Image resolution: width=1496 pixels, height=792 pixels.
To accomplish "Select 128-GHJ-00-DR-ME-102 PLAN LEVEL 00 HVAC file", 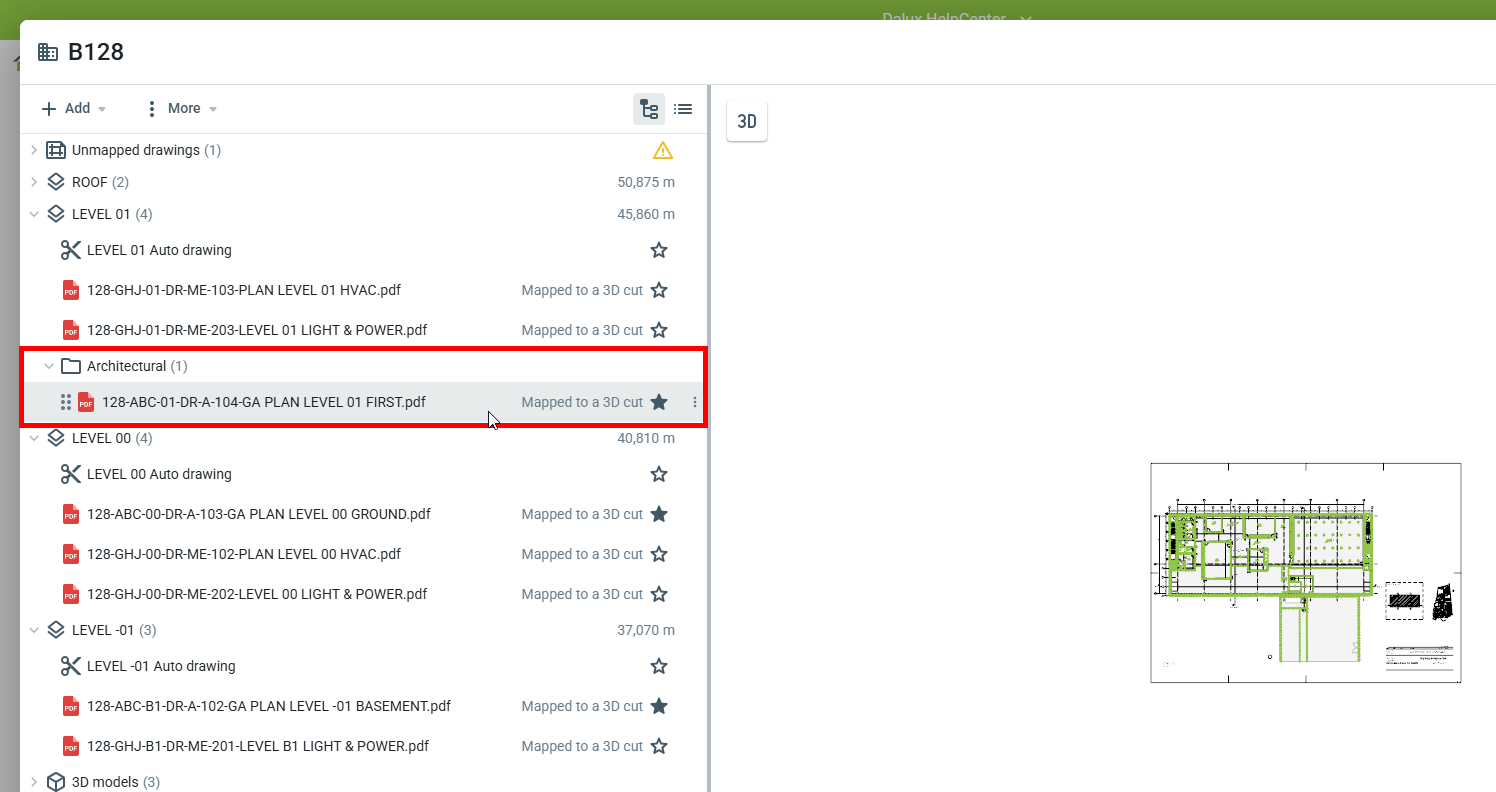I will click(244, 554).
